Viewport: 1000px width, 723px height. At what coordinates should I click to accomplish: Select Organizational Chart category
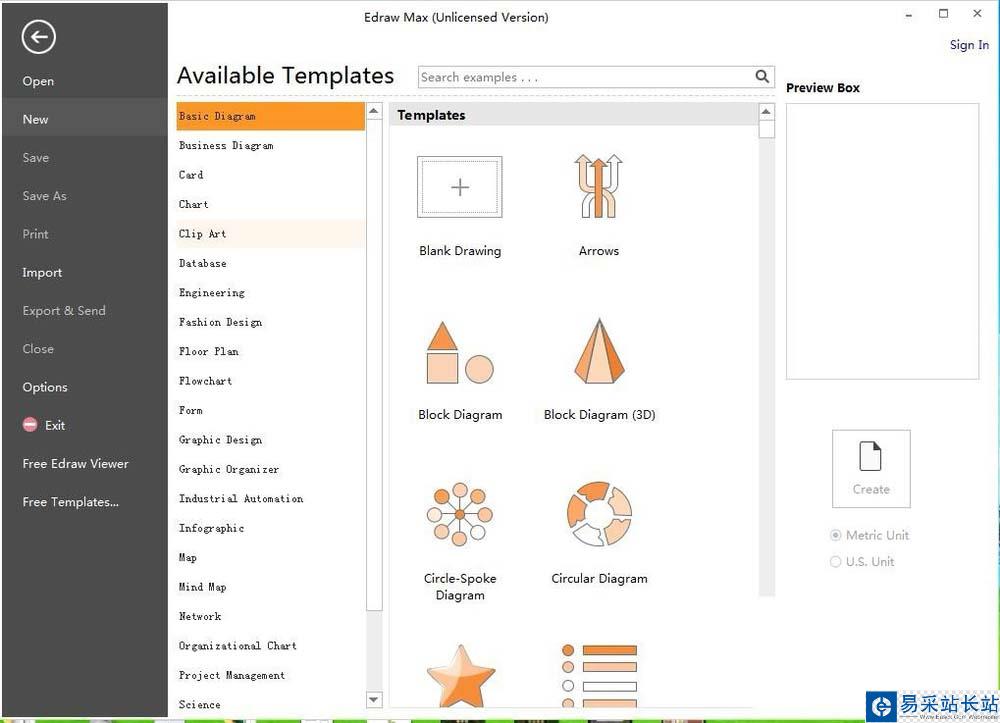[x=270, y=646]
